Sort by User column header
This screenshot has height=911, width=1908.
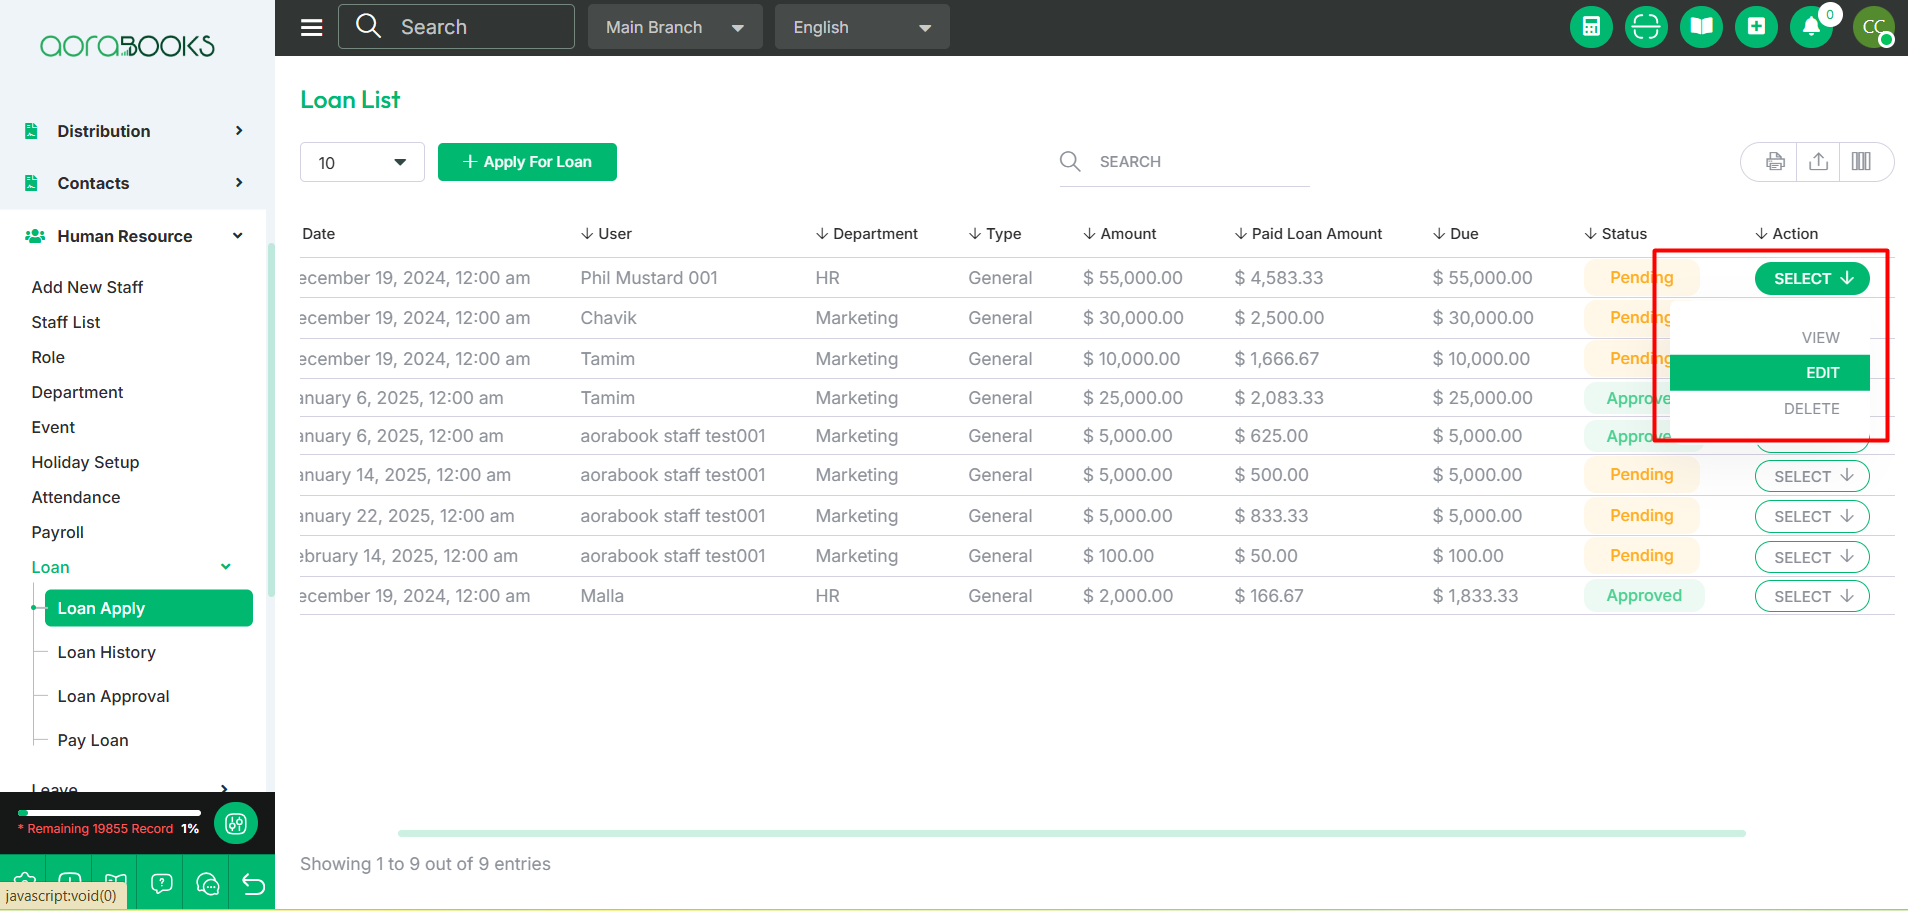coord(606,234)
